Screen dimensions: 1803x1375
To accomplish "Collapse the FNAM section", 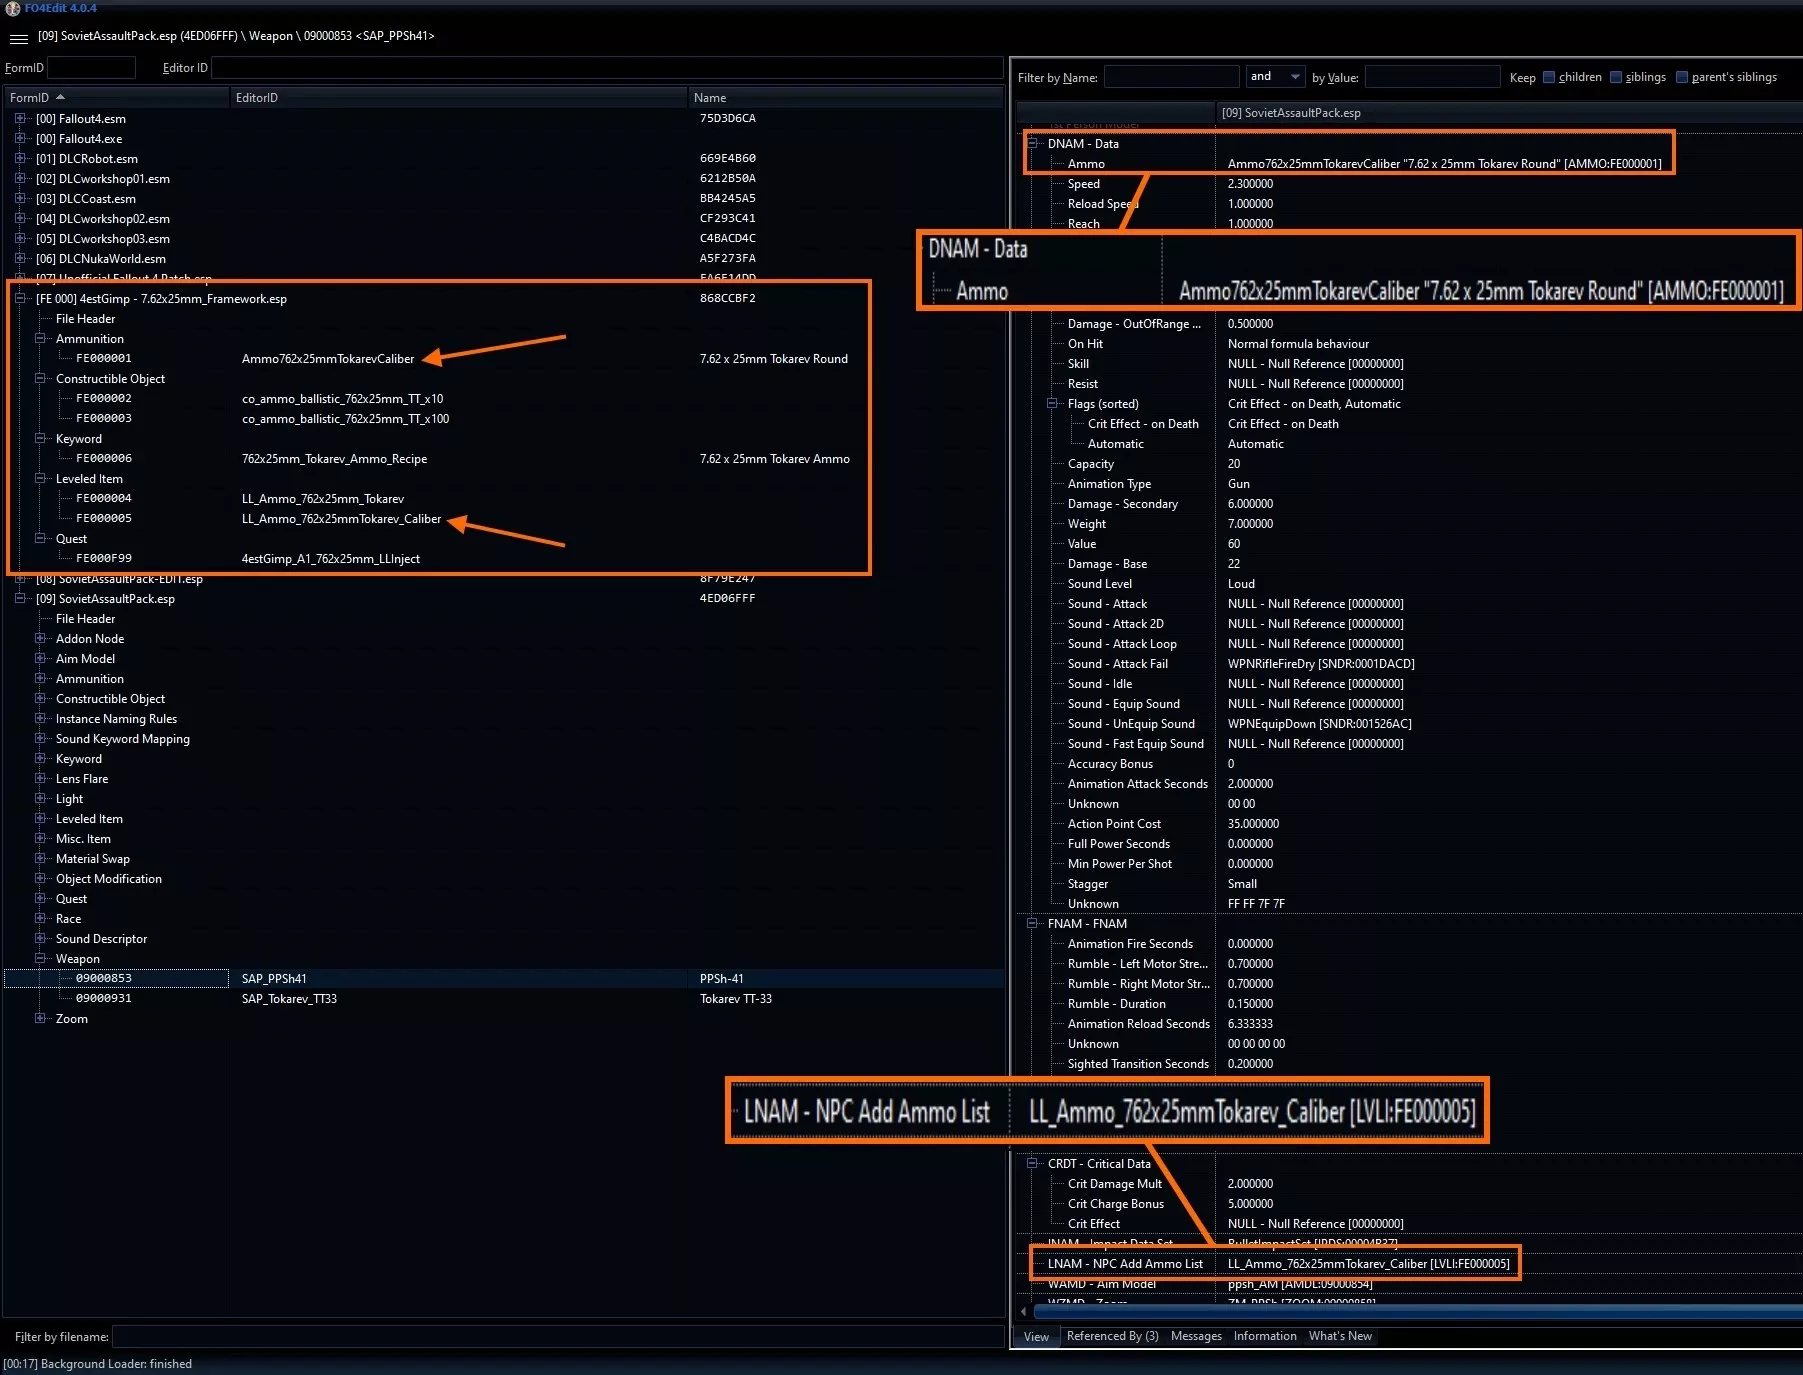I will point(1033,923).
